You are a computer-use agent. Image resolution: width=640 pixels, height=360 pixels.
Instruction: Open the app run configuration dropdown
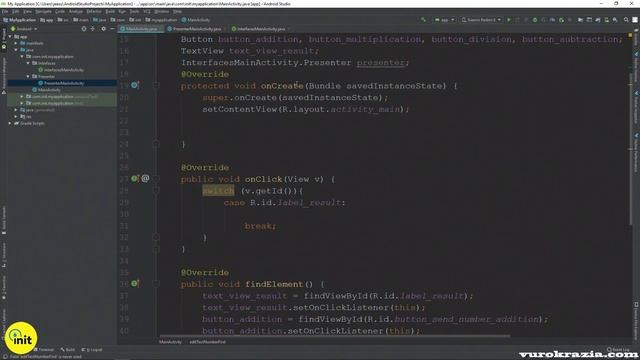pyautogui.click(x=444, y=20)
